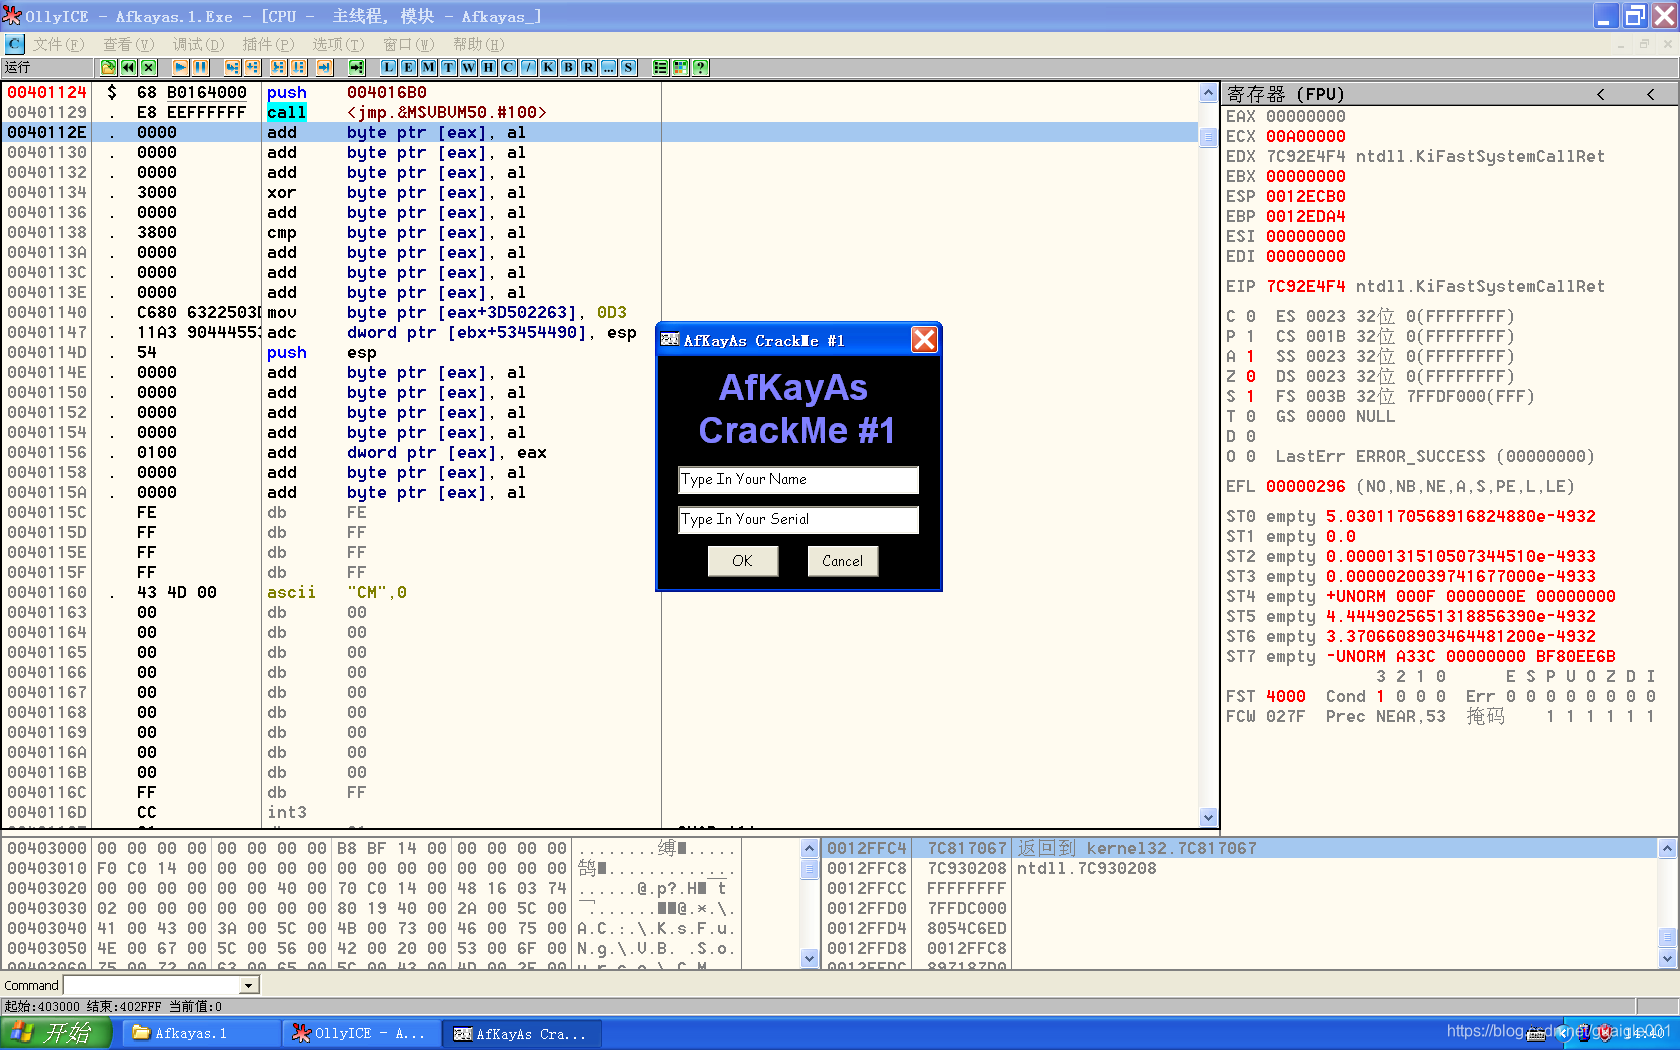Click the Run program play icon
Image resolution: width=1680 pixels, height=1050 pixels.
(x=181, y=67)
